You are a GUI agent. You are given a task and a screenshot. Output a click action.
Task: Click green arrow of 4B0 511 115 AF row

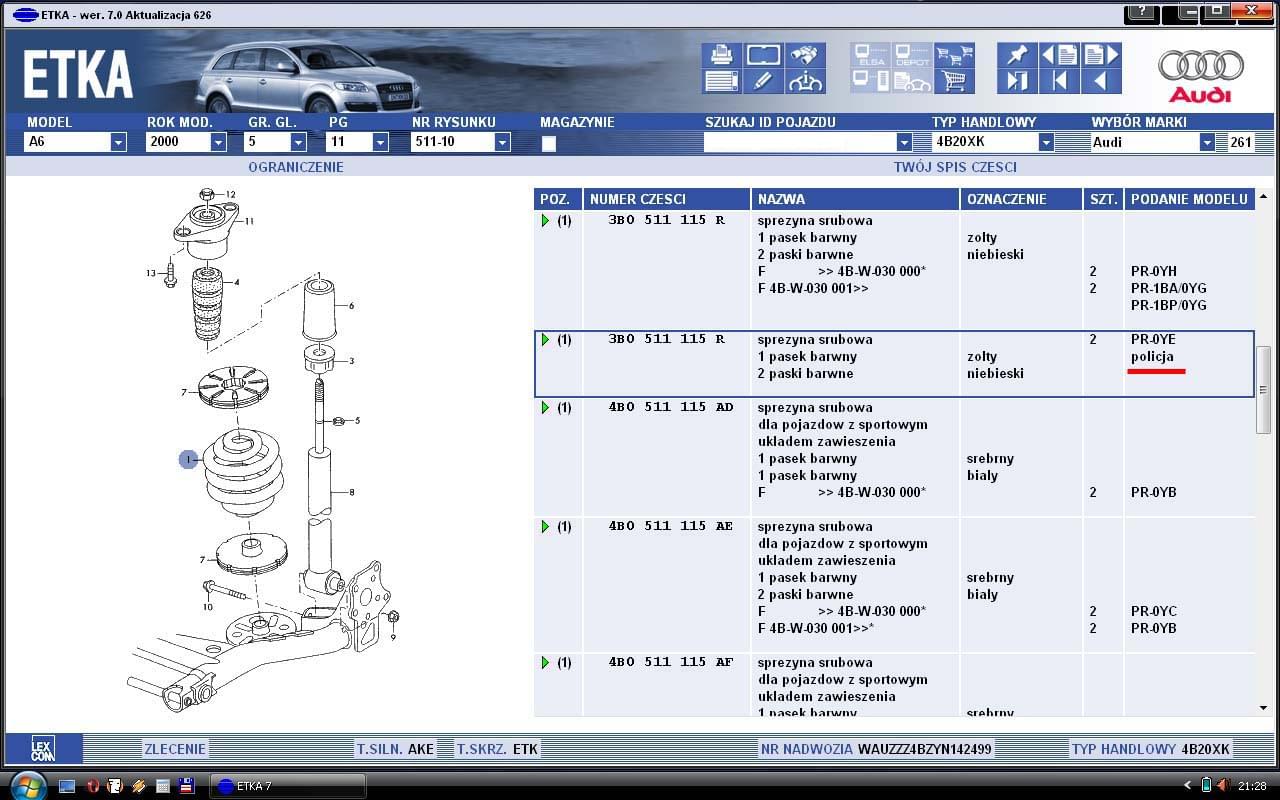pyautogui.click(x=545, y=663)
